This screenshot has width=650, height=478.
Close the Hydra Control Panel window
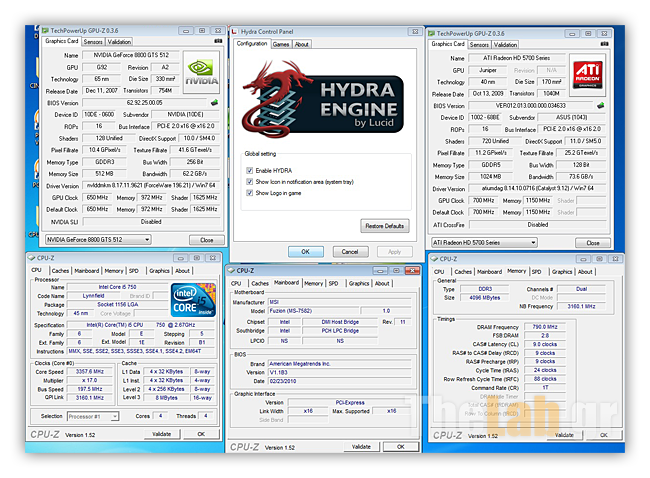coord(415,32)
